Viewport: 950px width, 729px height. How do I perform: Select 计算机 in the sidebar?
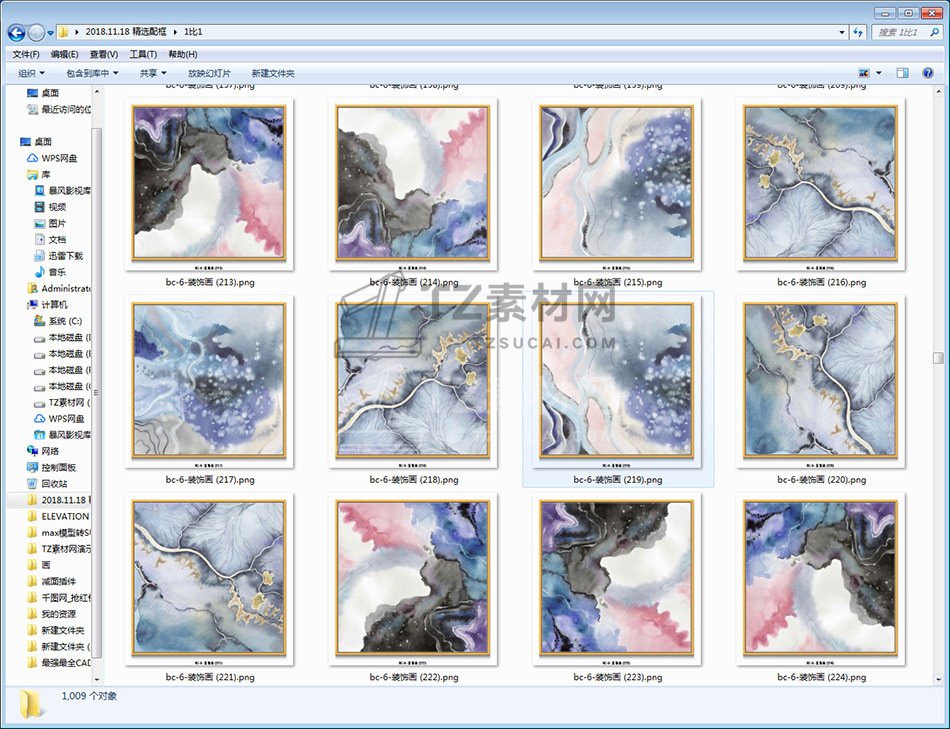(47, 305)
